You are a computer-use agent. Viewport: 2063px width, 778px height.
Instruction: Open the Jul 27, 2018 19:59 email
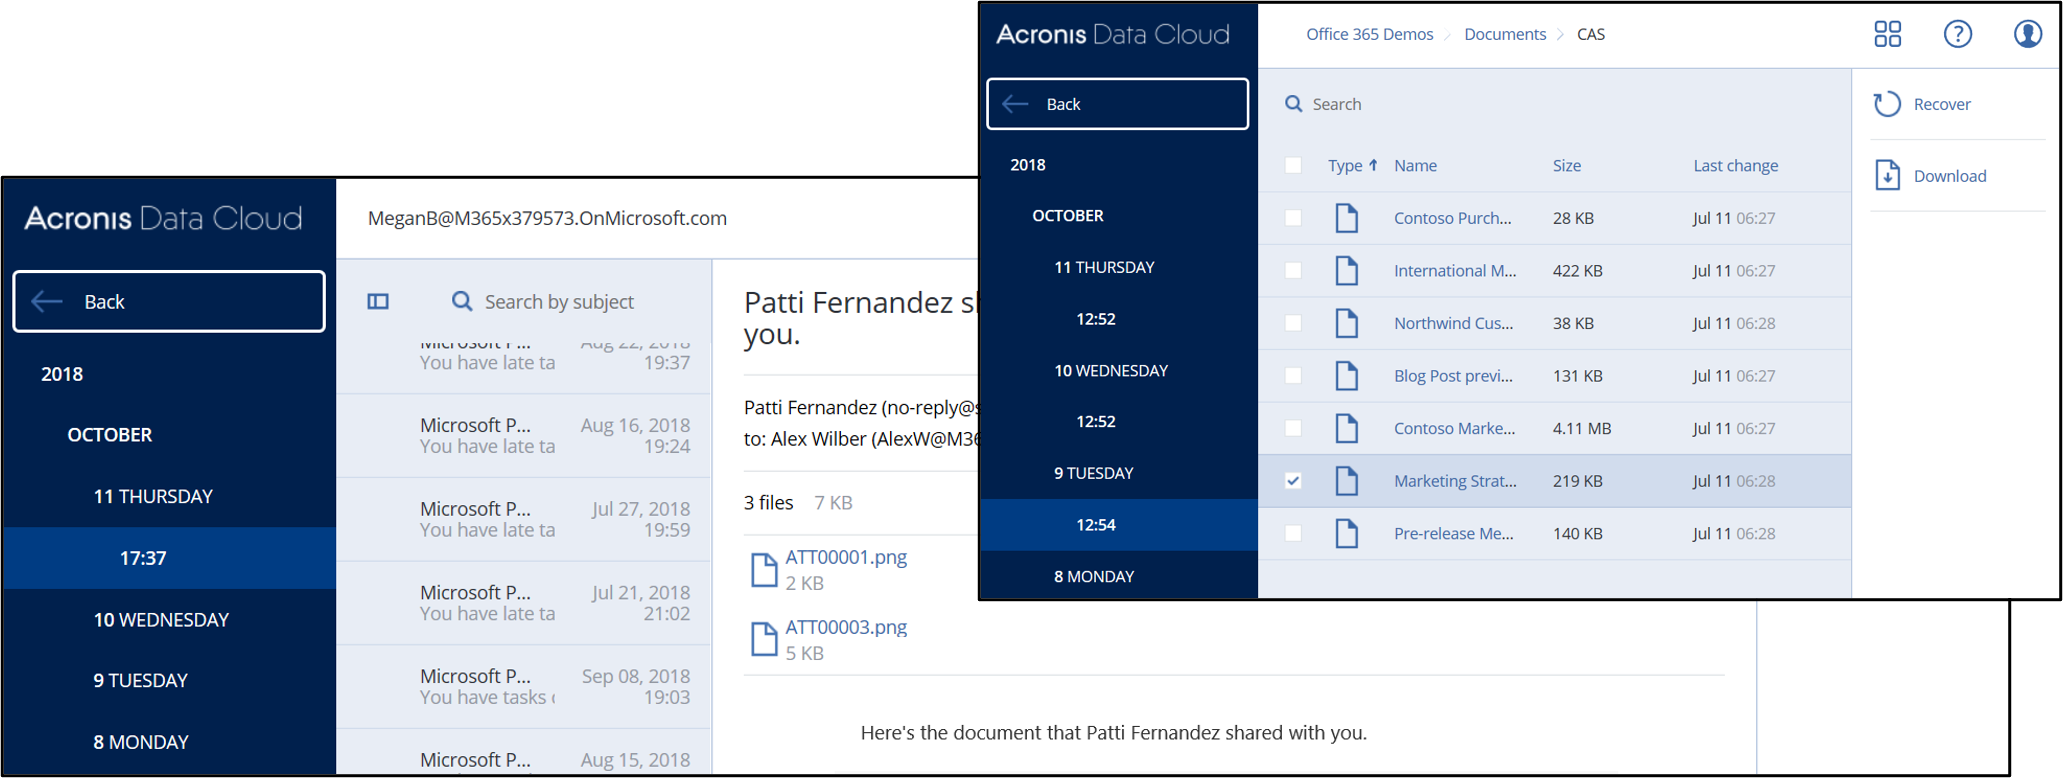[x=524, y=520]
